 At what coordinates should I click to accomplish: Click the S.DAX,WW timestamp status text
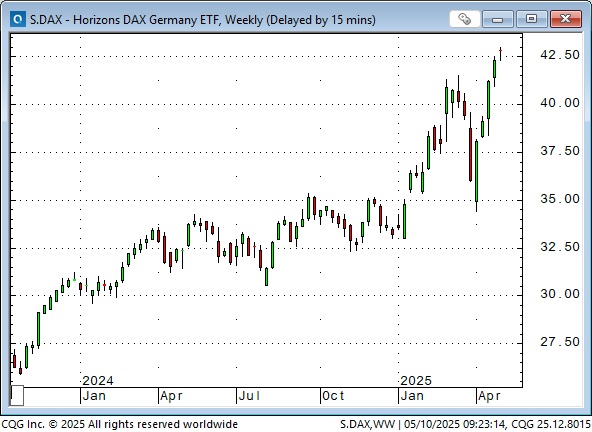point(465,424)
